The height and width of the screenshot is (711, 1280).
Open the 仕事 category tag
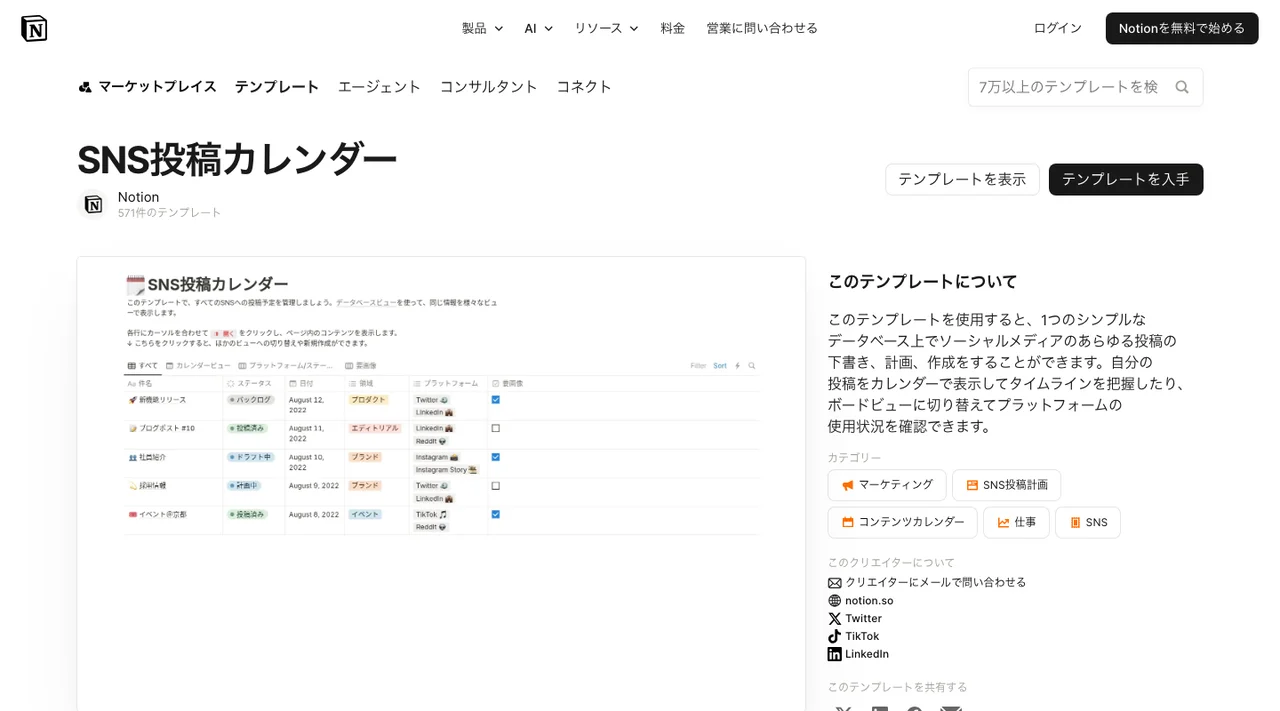1017,522
